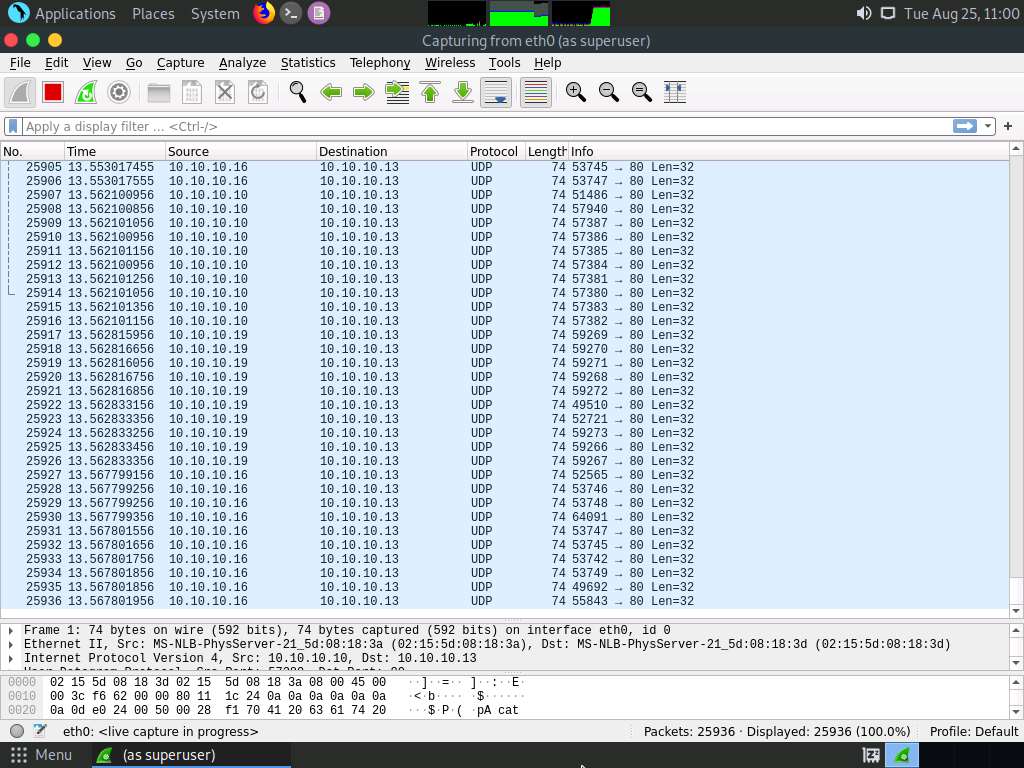
Task: Open a capture file folder icon
Action: [x=159, y=92]
